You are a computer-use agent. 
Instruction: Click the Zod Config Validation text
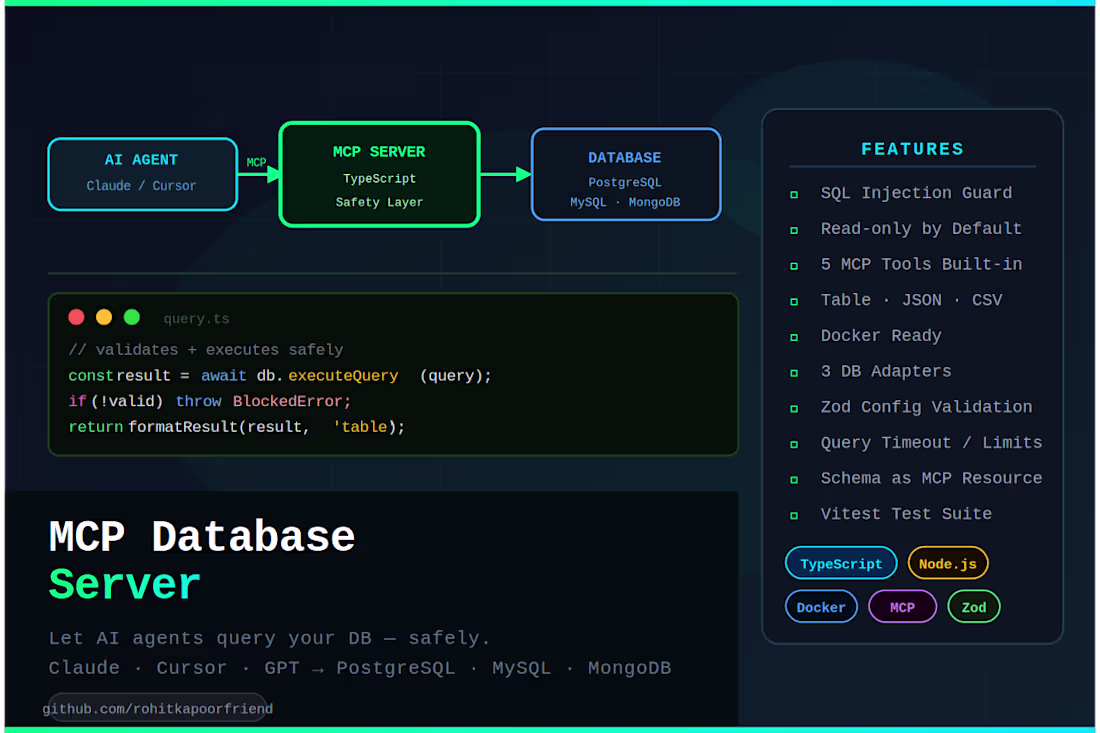click(926, 407)
